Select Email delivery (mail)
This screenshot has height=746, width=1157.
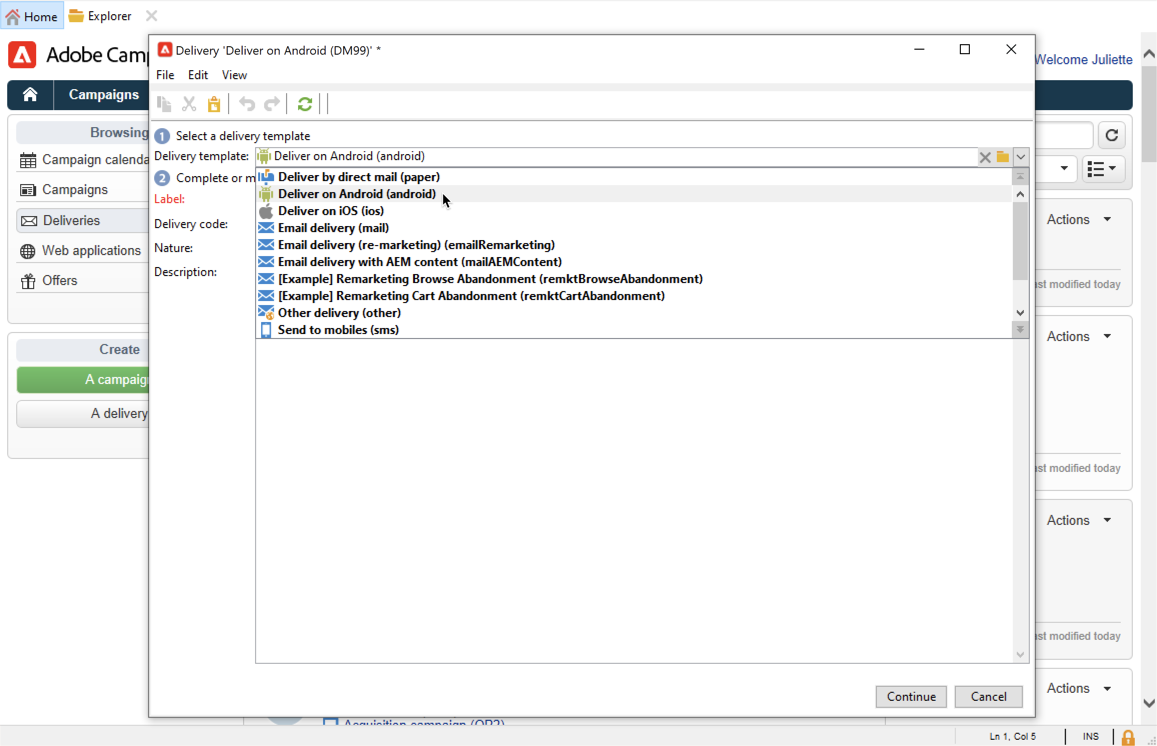click(635, 228)
